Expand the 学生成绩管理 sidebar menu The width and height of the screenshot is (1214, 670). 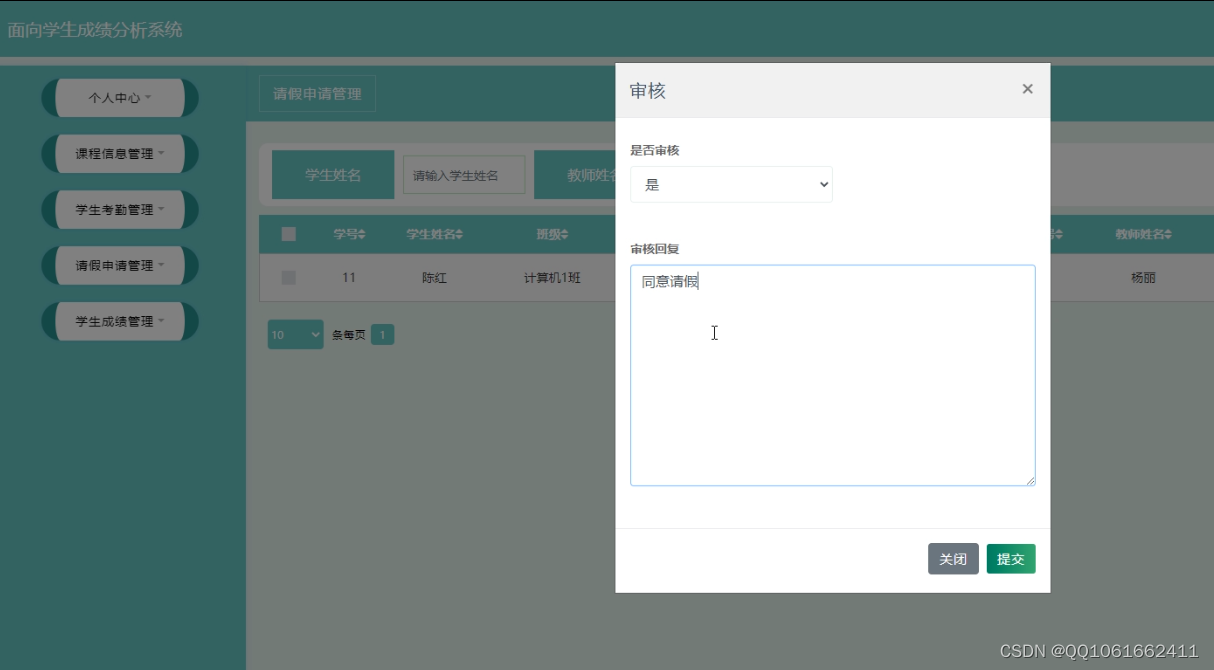click(x=119, y=321)
